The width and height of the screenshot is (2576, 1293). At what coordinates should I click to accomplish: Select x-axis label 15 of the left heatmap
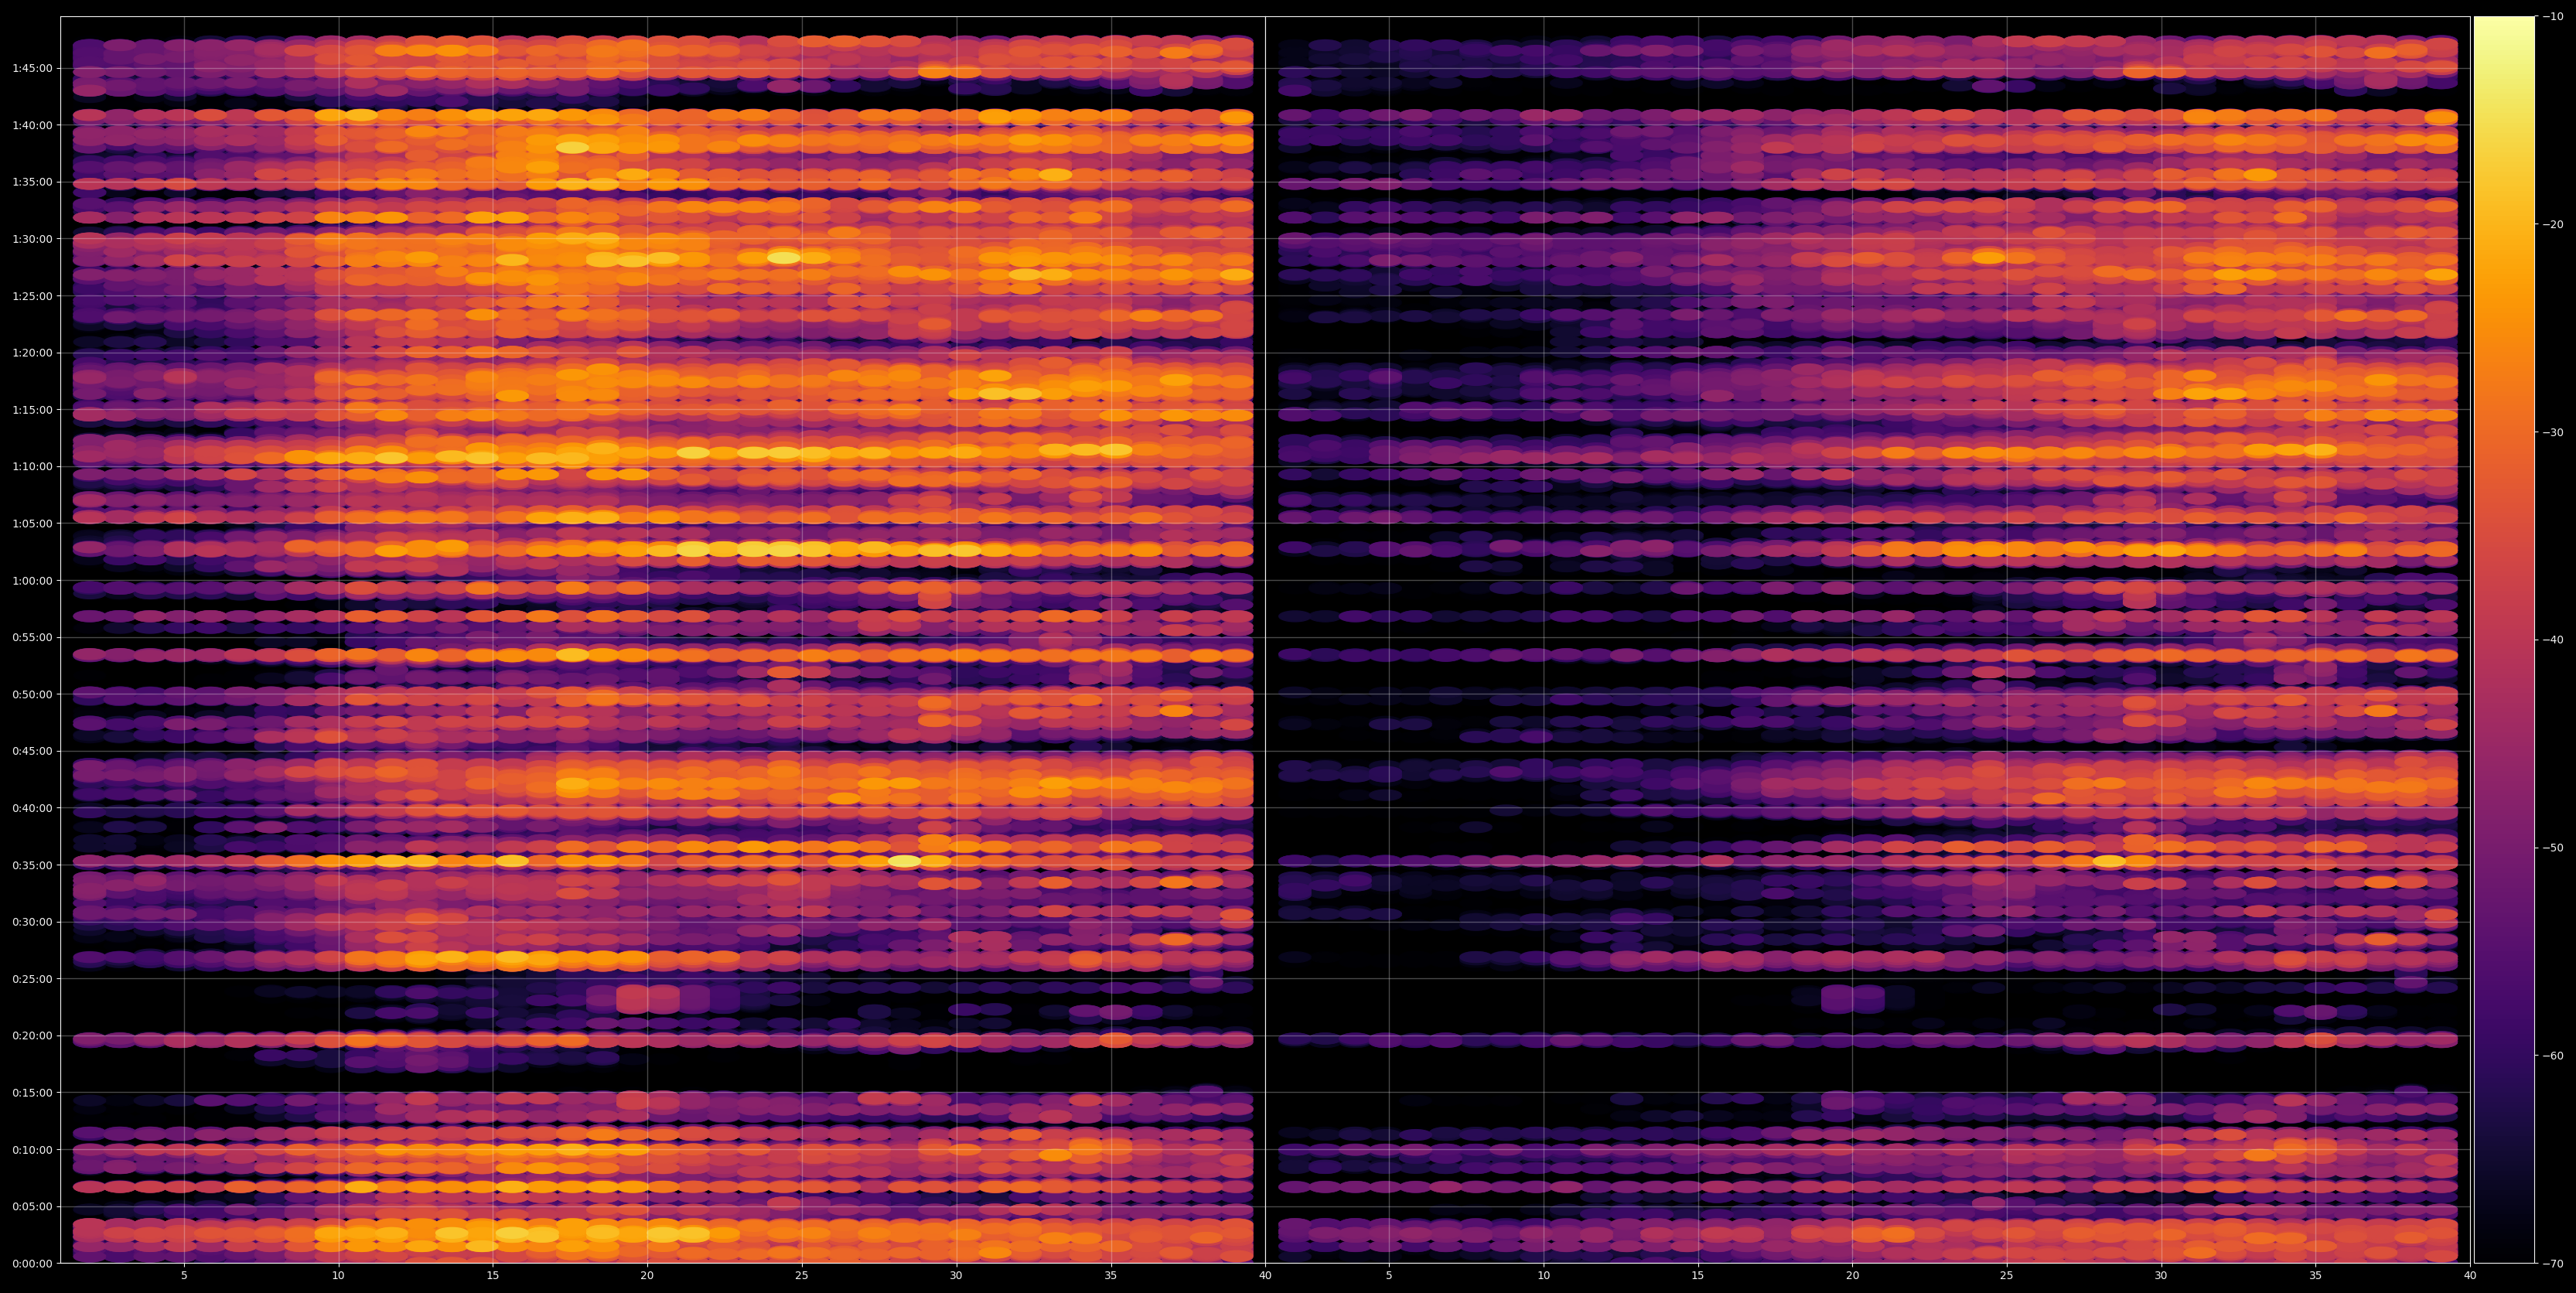point(493,1276)
